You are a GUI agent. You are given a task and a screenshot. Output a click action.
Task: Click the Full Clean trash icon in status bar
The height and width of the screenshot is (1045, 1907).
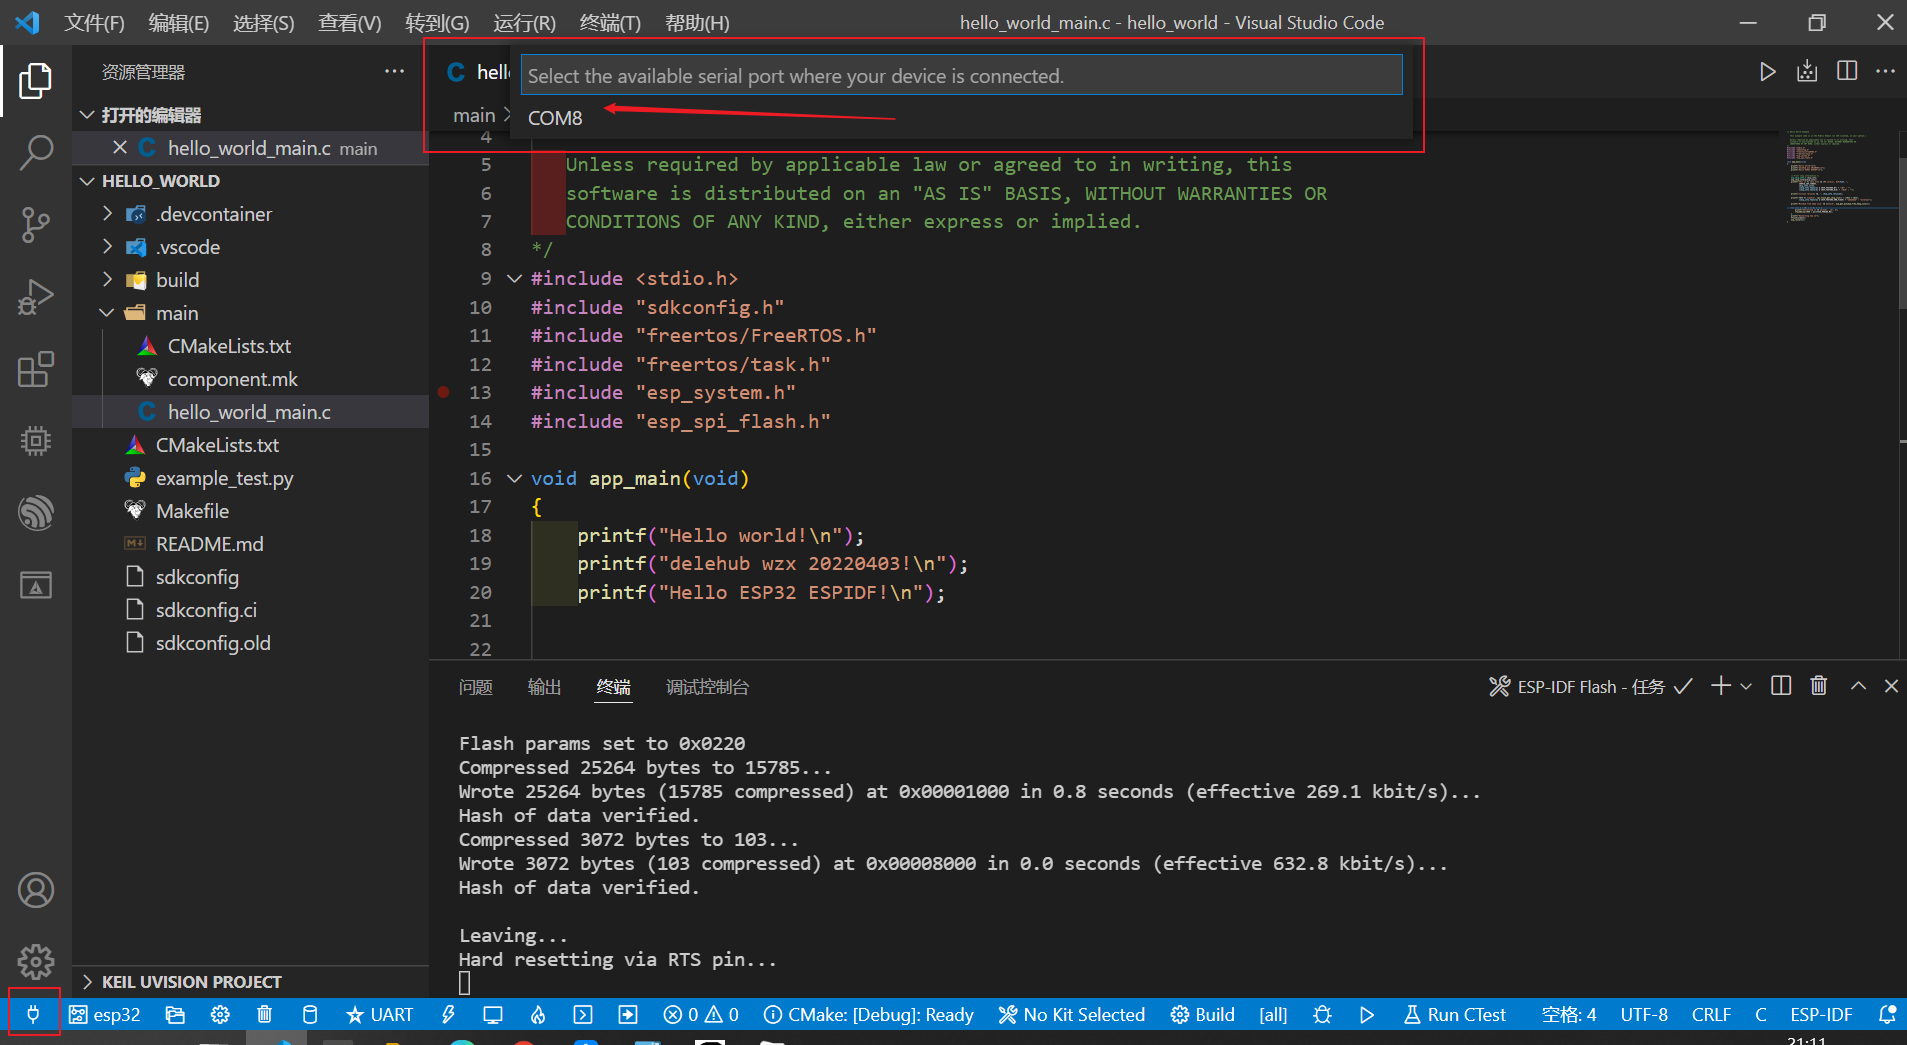click(x=264, y=1014)
